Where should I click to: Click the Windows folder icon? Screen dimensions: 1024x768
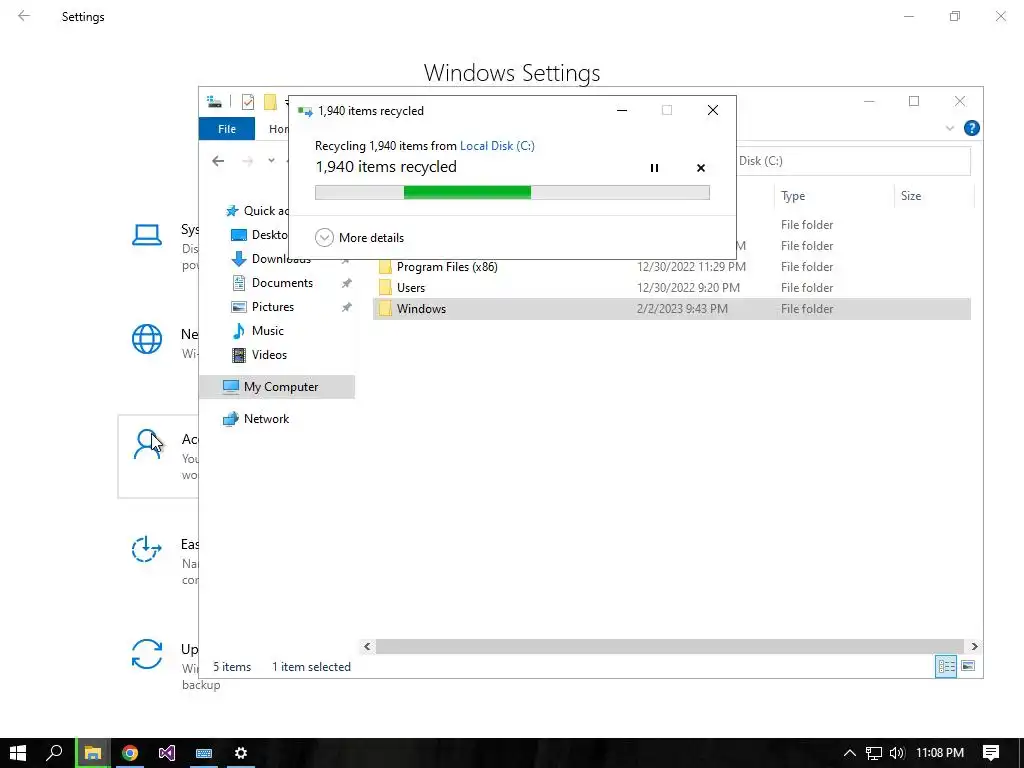point(385,309)
